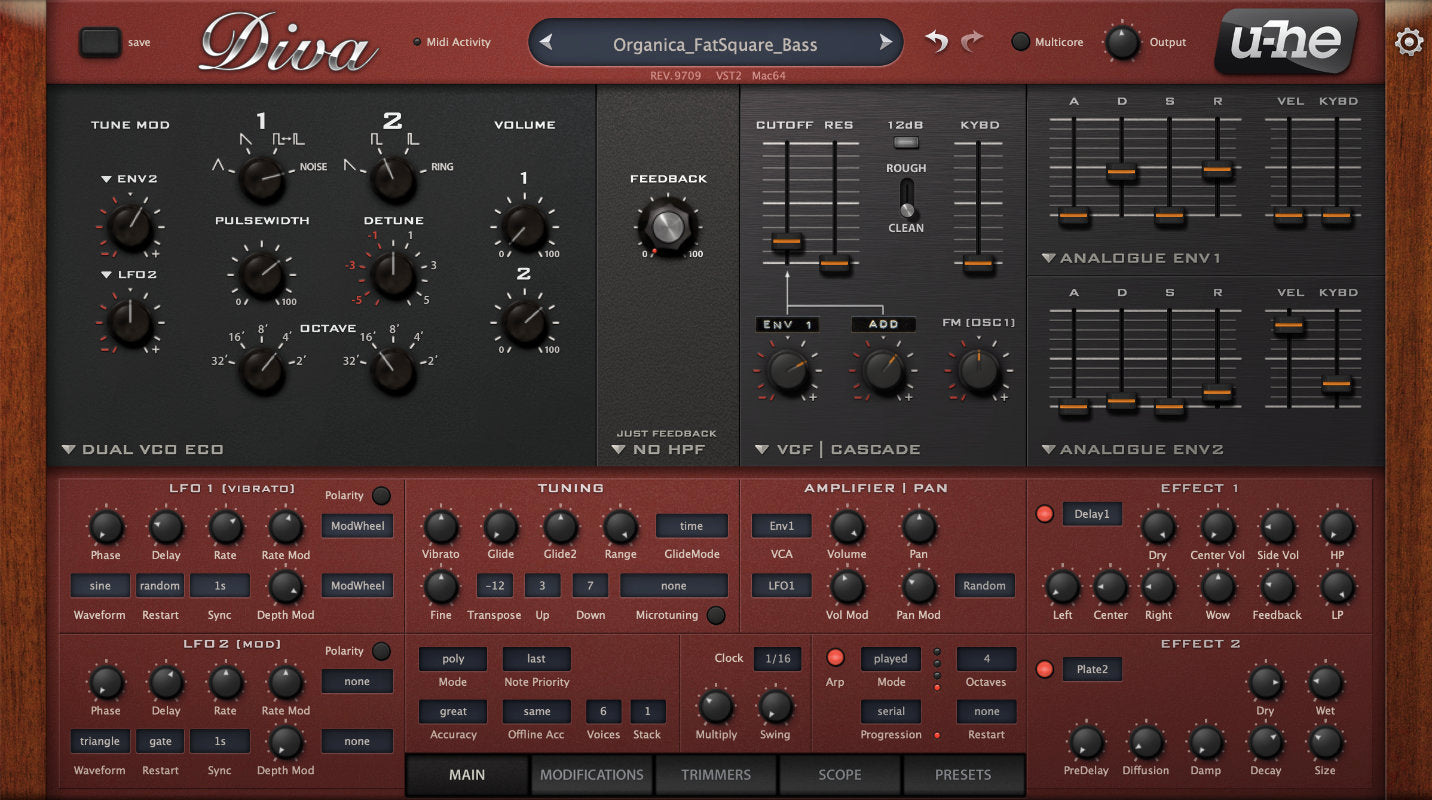The image size is (1432, 800).
Task: Switch to the PRESETS tab
Action: [963, 775]
